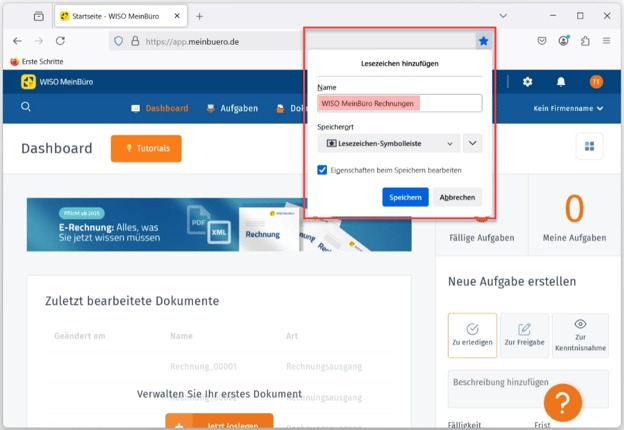Open the dashboard widget grid icon
The width and height of the screenshot is (624, 430).
(589, 147)
